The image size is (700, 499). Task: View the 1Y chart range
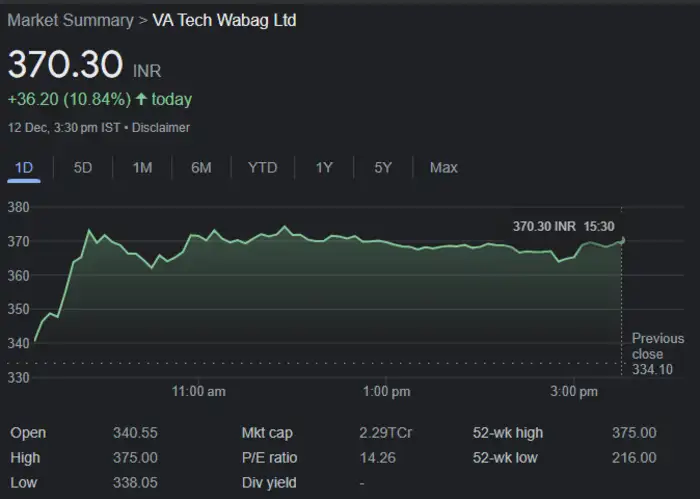pyautogui.click(x=324, y=168)
